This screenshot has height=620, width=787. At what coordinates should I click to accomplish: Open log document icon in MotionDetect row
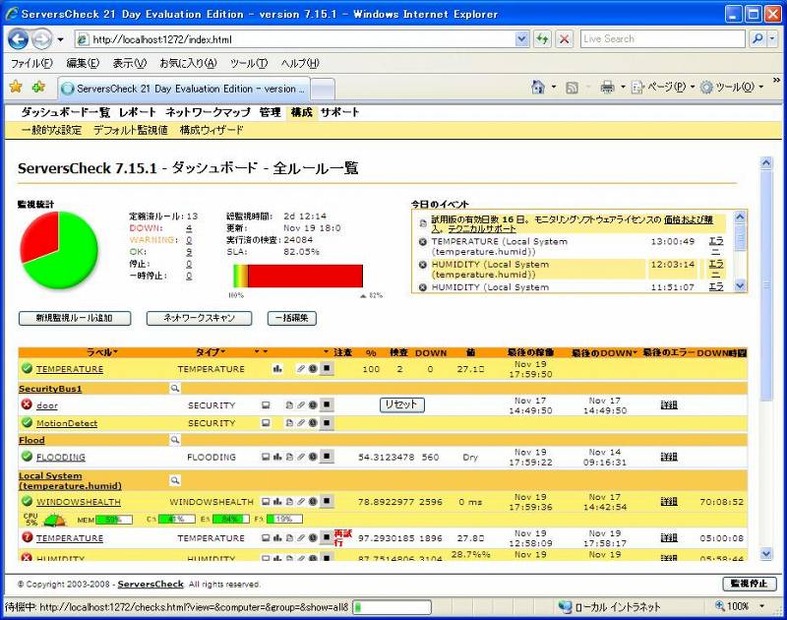289,423
